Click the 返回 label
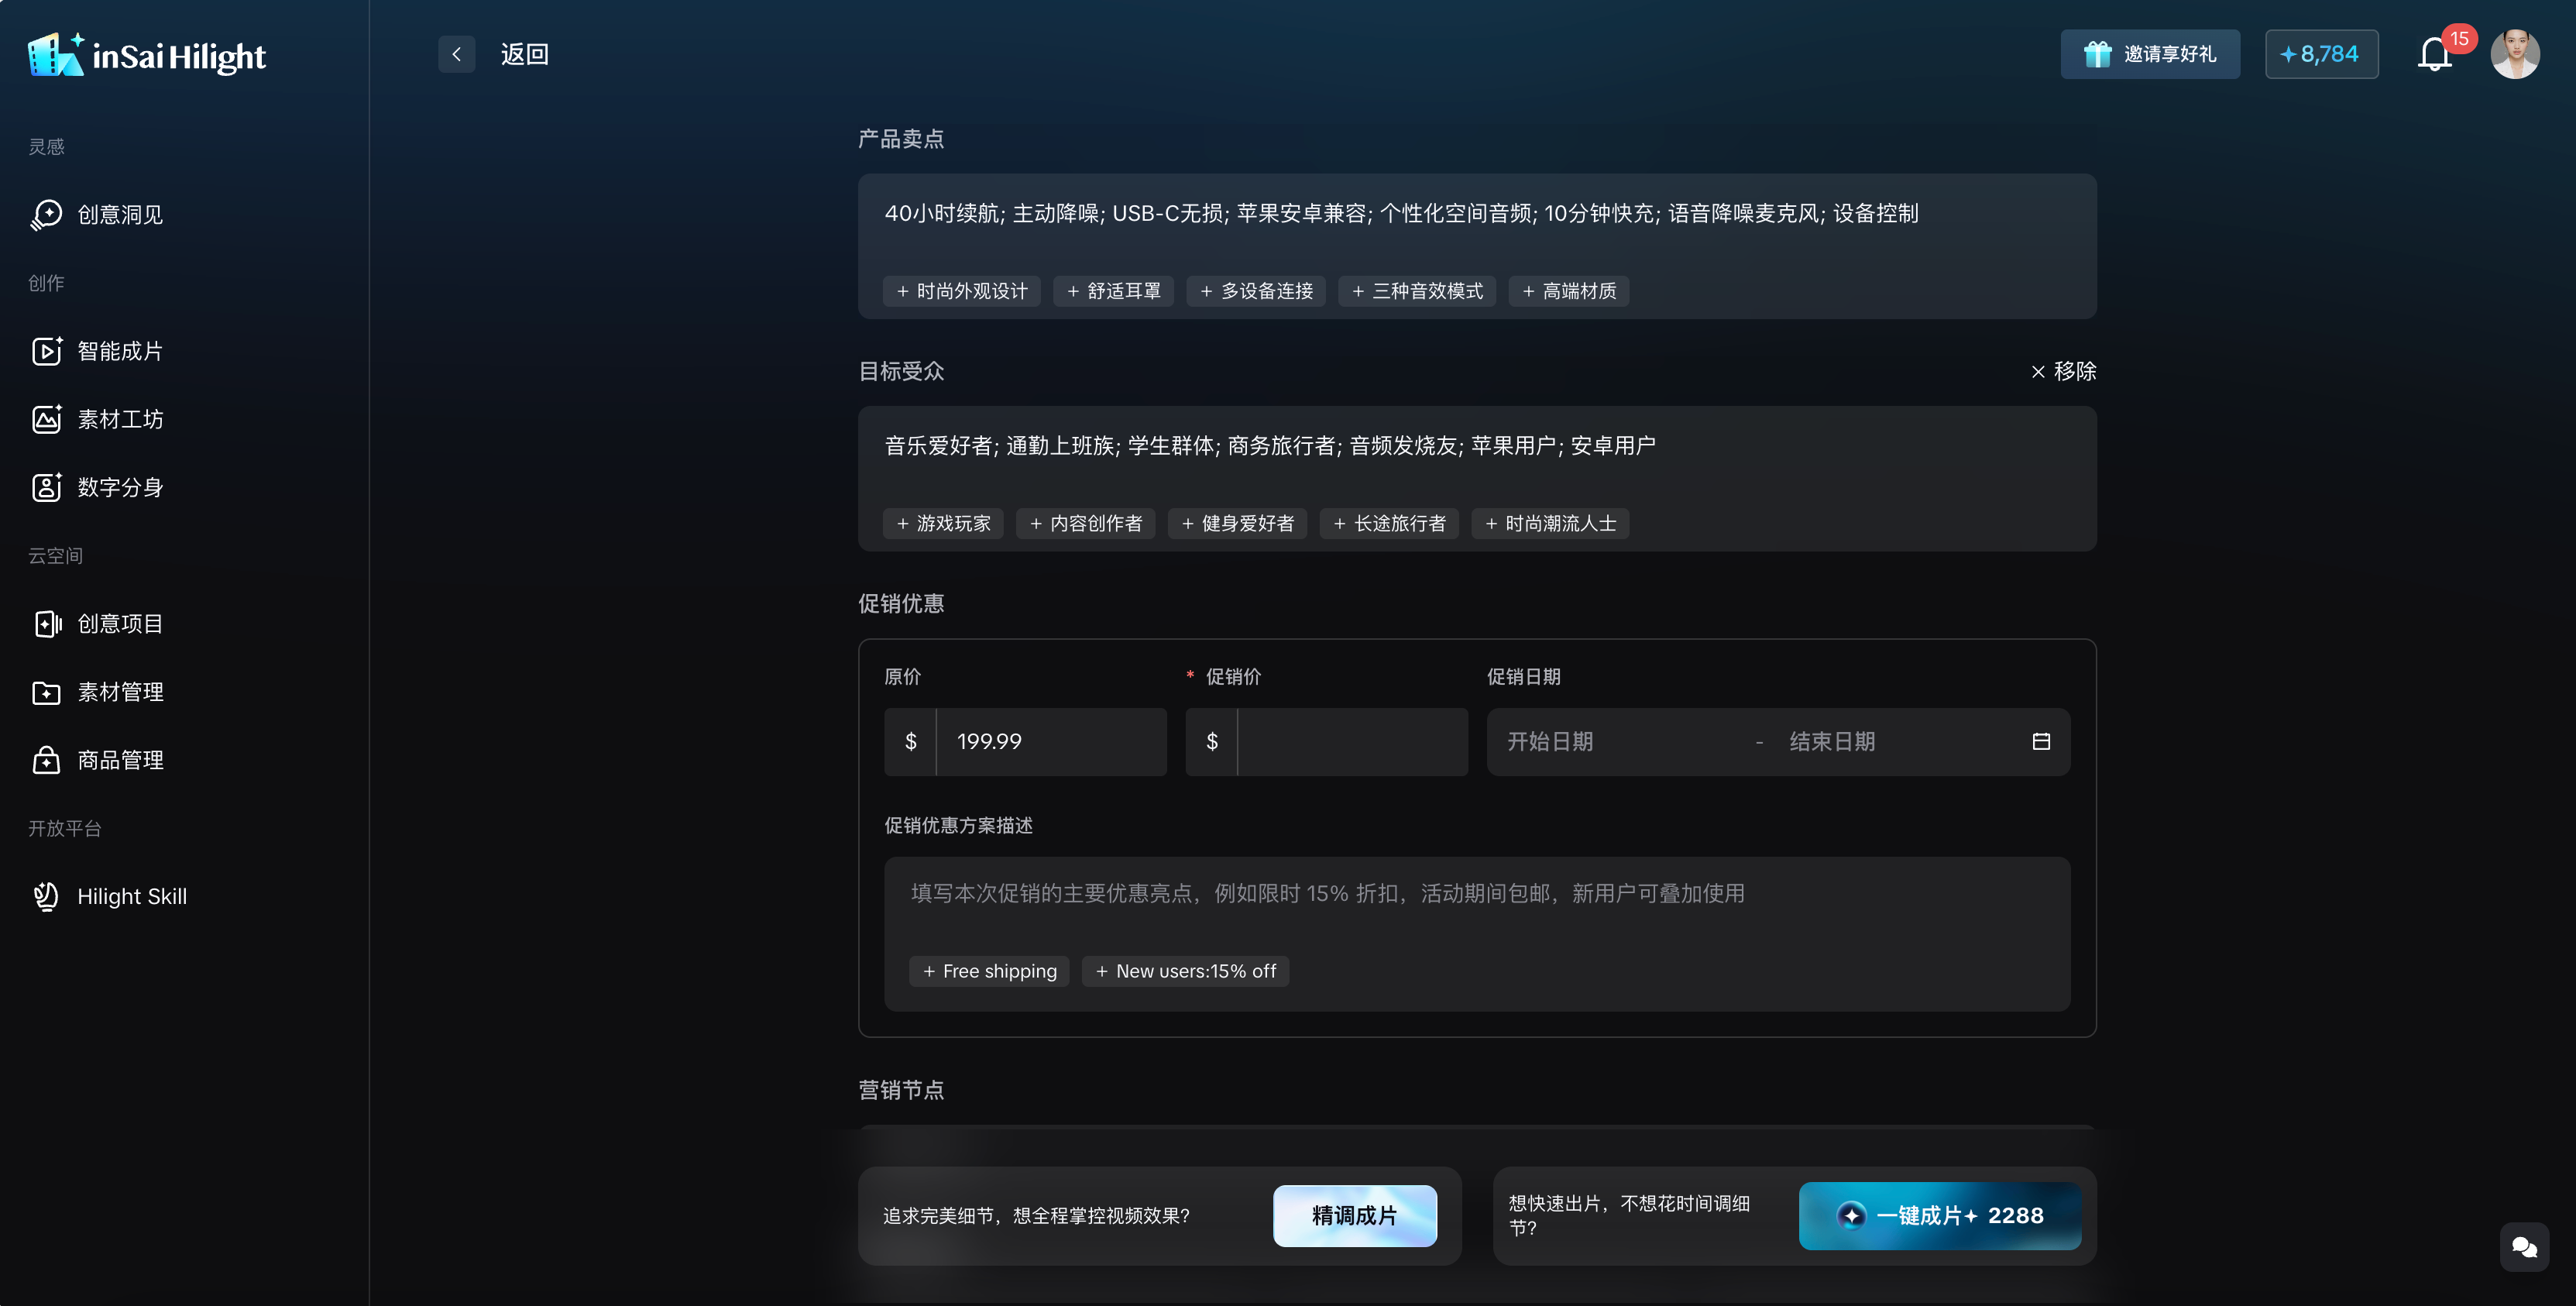 (524, 54)
